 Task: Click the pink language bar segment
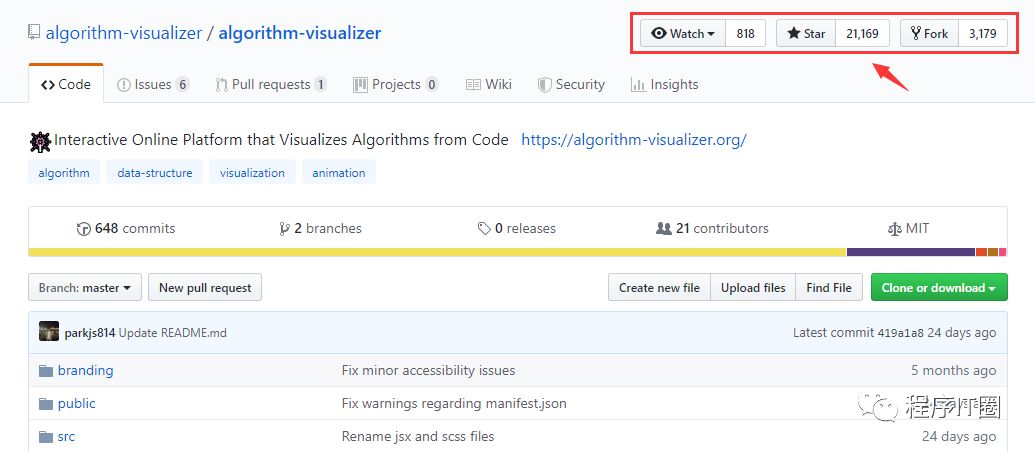(x=1003, y=252)
